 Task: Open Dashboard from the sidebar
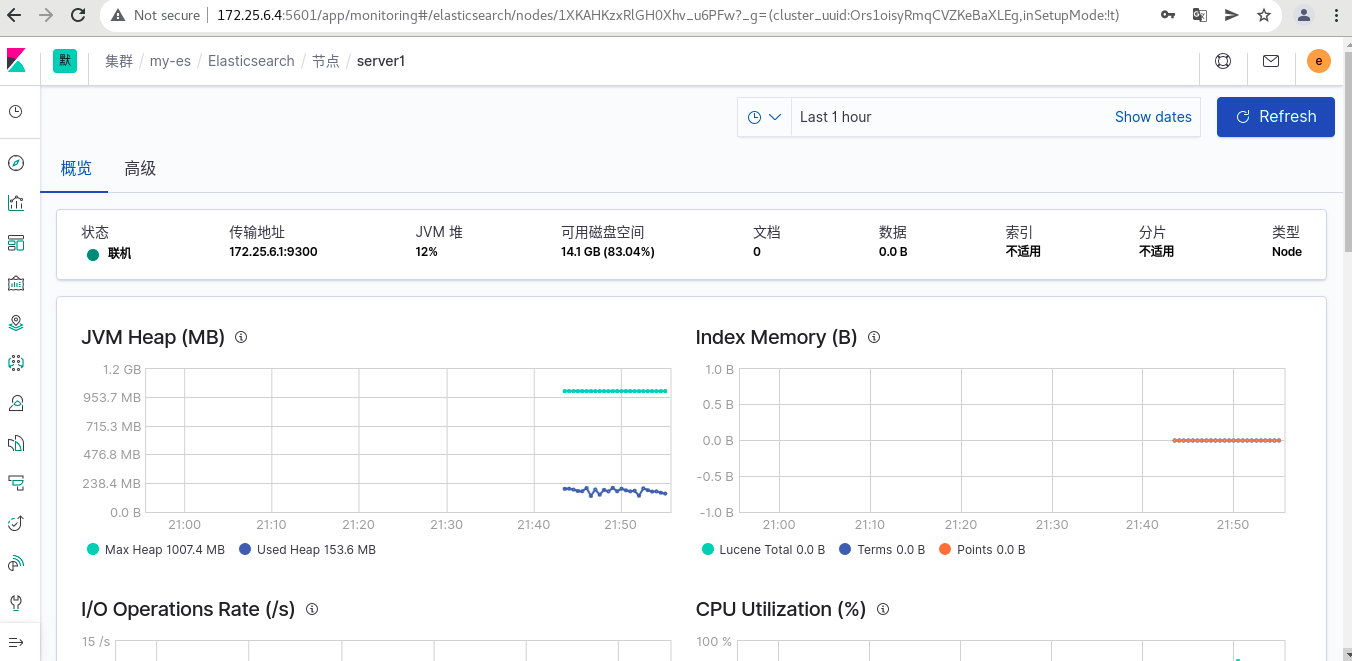15,243
